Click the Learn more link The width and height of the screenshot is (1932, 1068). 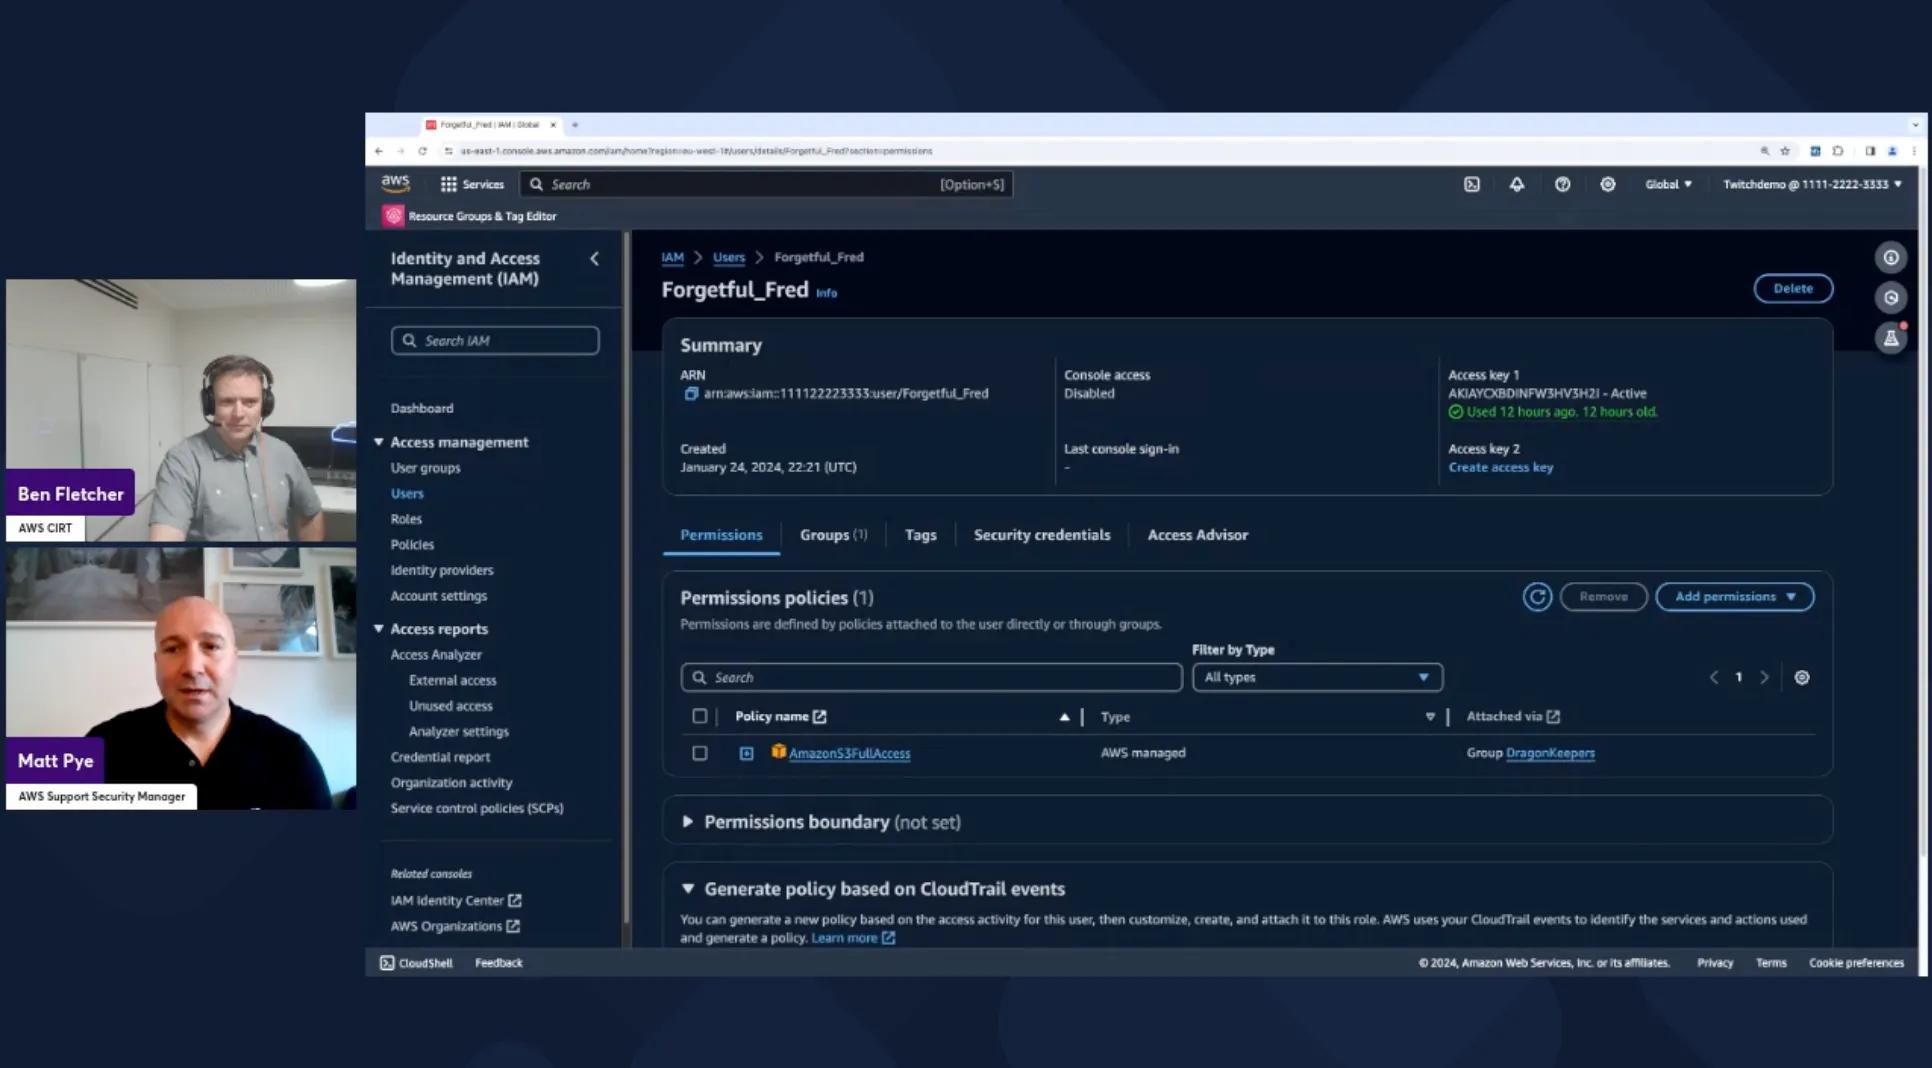[853, 938]
